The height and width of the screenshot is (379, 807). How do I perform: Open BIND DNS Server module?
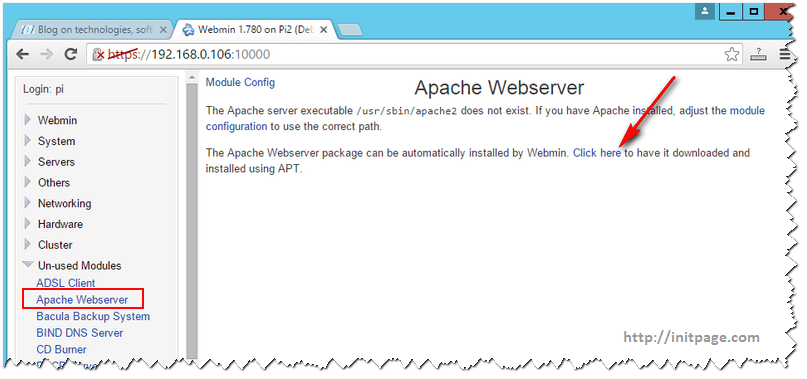pyautogui.click(x=80, y=333)
